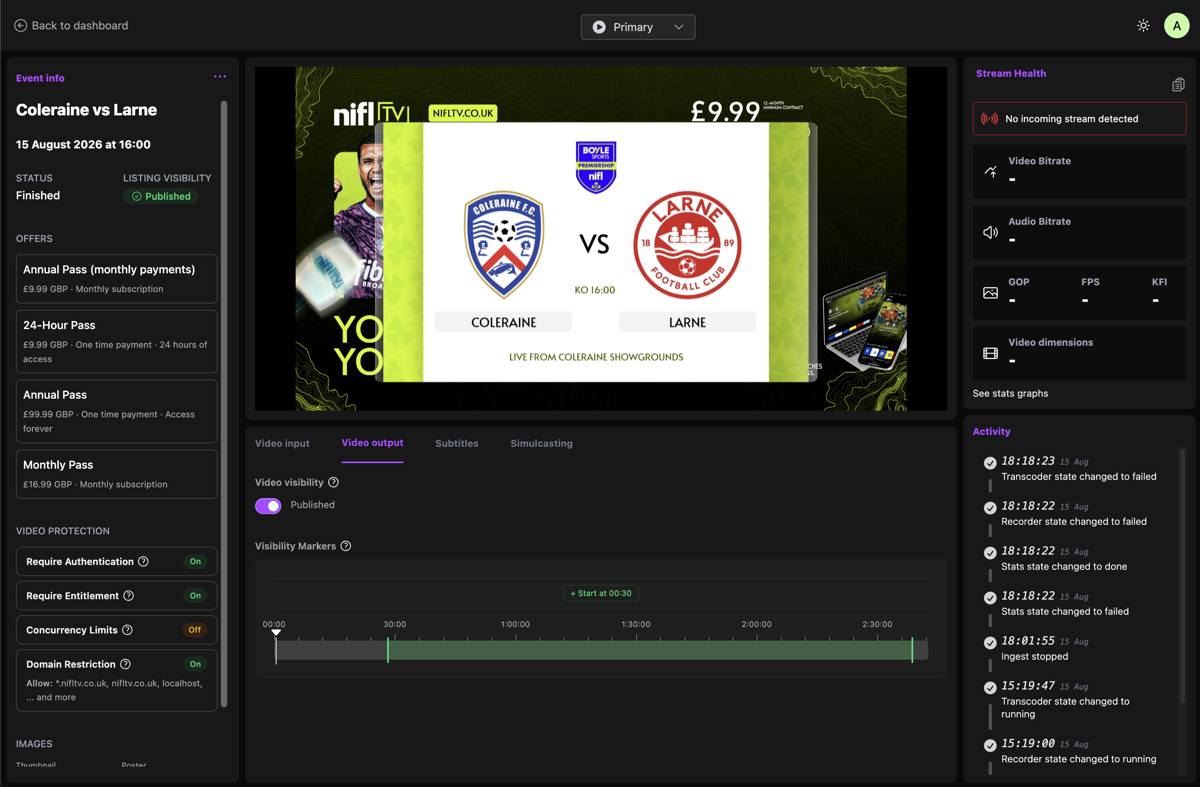Show help for Domain Restriction

125,664
